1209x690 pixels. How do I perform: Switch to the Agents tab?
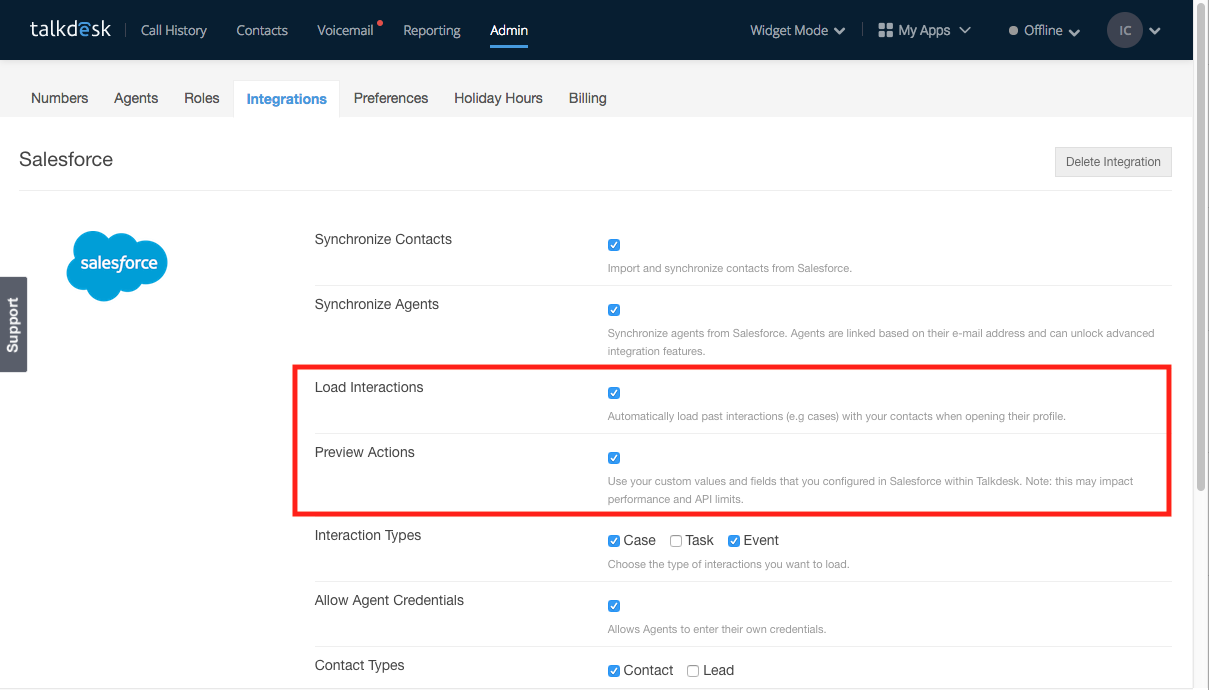click(x=136, y=98)
